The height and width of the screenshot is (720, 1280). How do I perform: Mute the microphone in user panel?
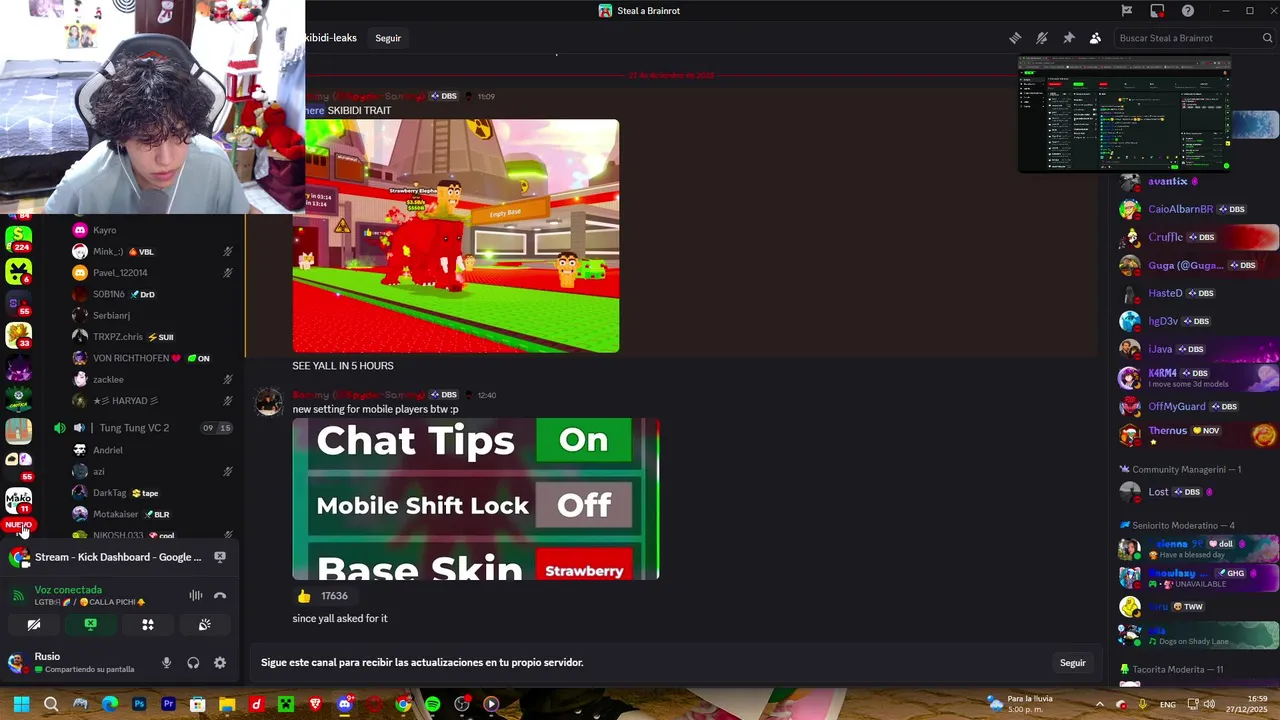166,662
